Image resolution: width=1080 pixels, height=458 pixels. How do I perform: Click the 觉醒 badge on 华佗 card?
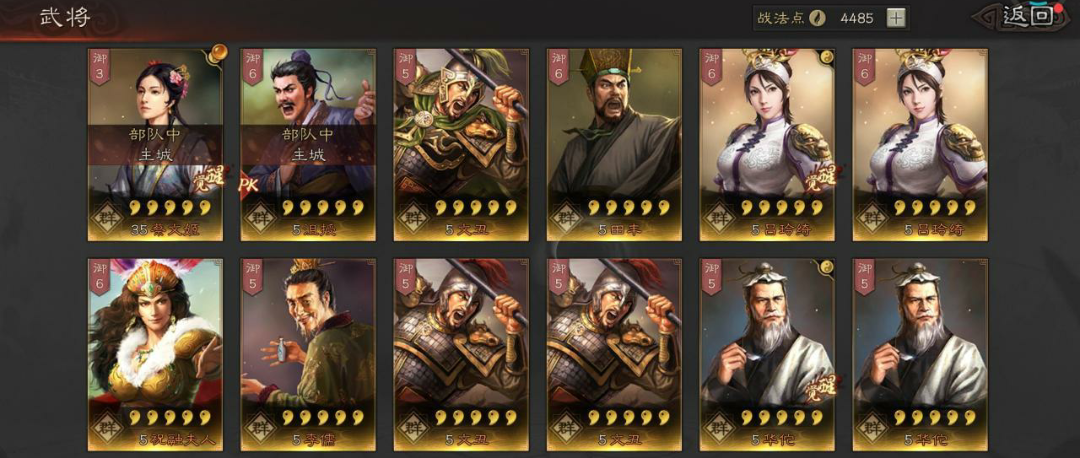[819, 388]
